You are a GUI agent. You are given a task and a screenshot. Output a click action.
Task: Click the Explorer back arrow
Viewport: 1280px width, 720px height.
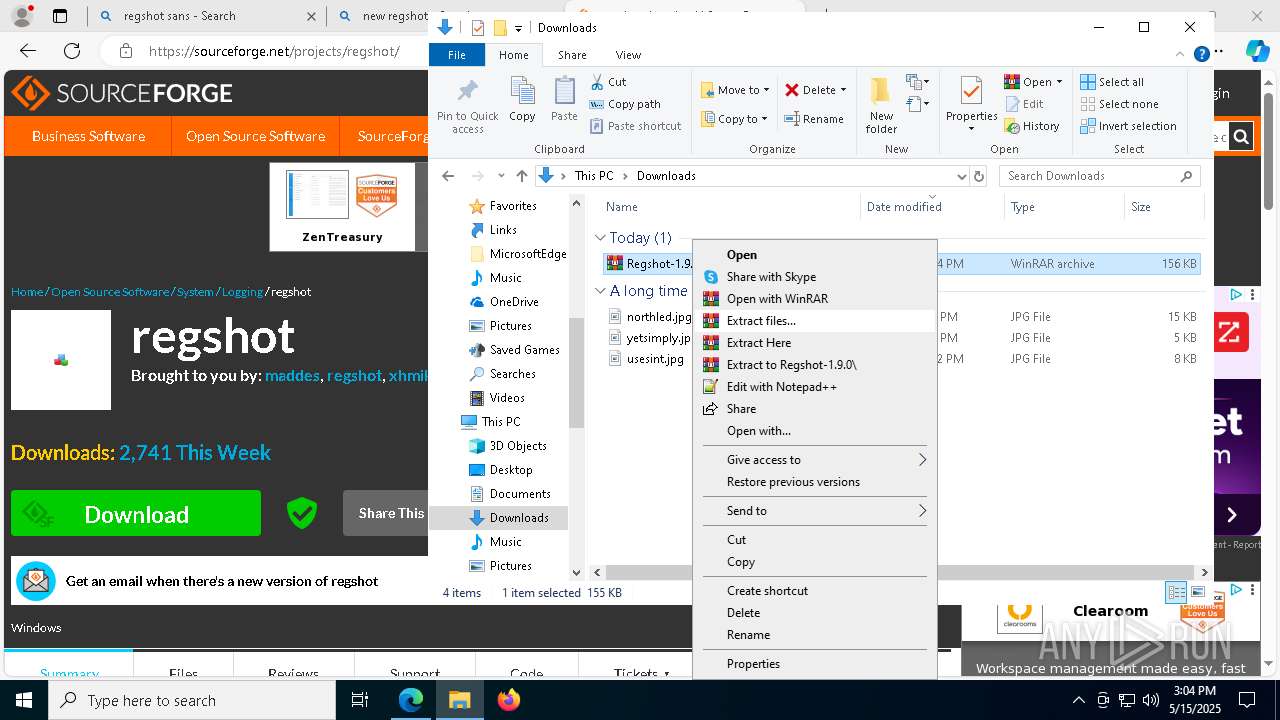[x=448, y=176]
